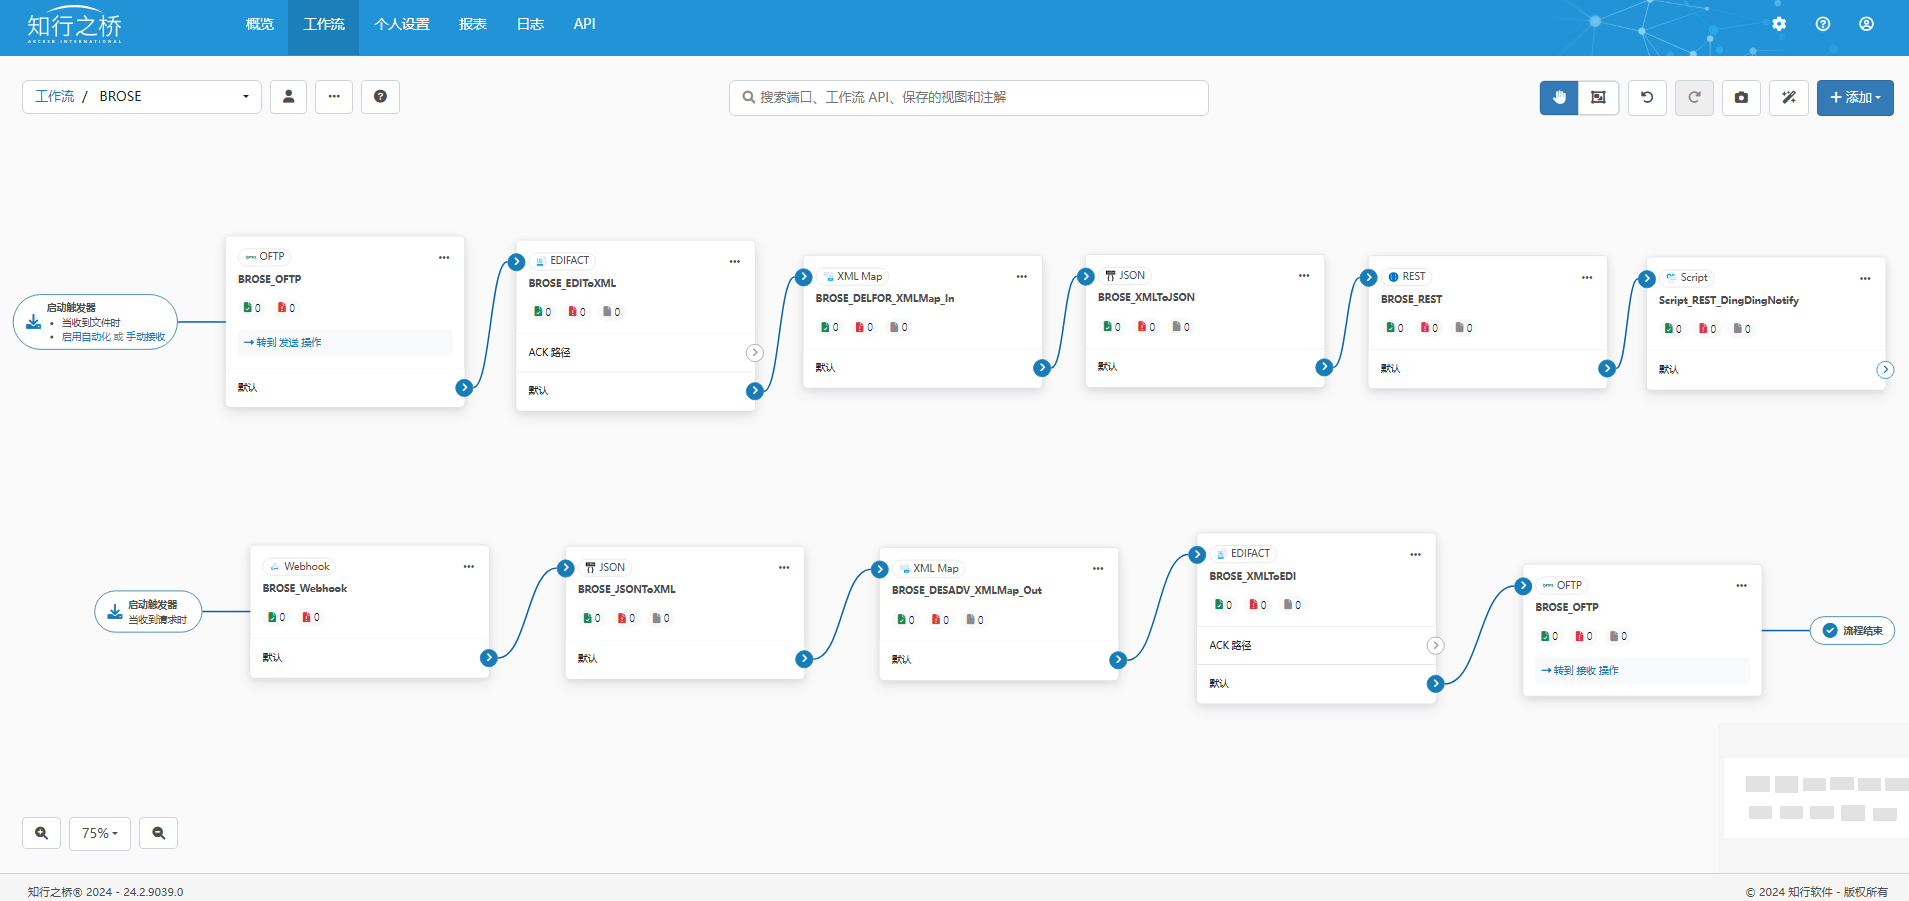The width and height of the screenshot is (1909, 901).
Task: Open the settings gear in top bar
Action: [1778, 24]
